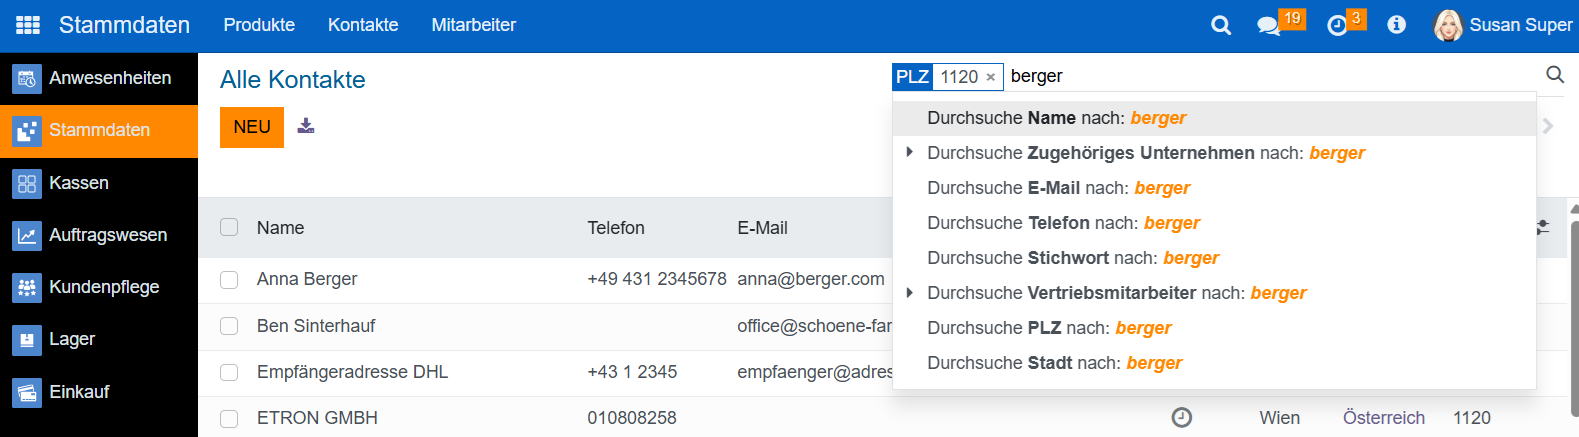Viewport: 1579px width, 437px height.
Task: Open the Produkte menu
Action: pyautogui.click(x=259, y=25)
